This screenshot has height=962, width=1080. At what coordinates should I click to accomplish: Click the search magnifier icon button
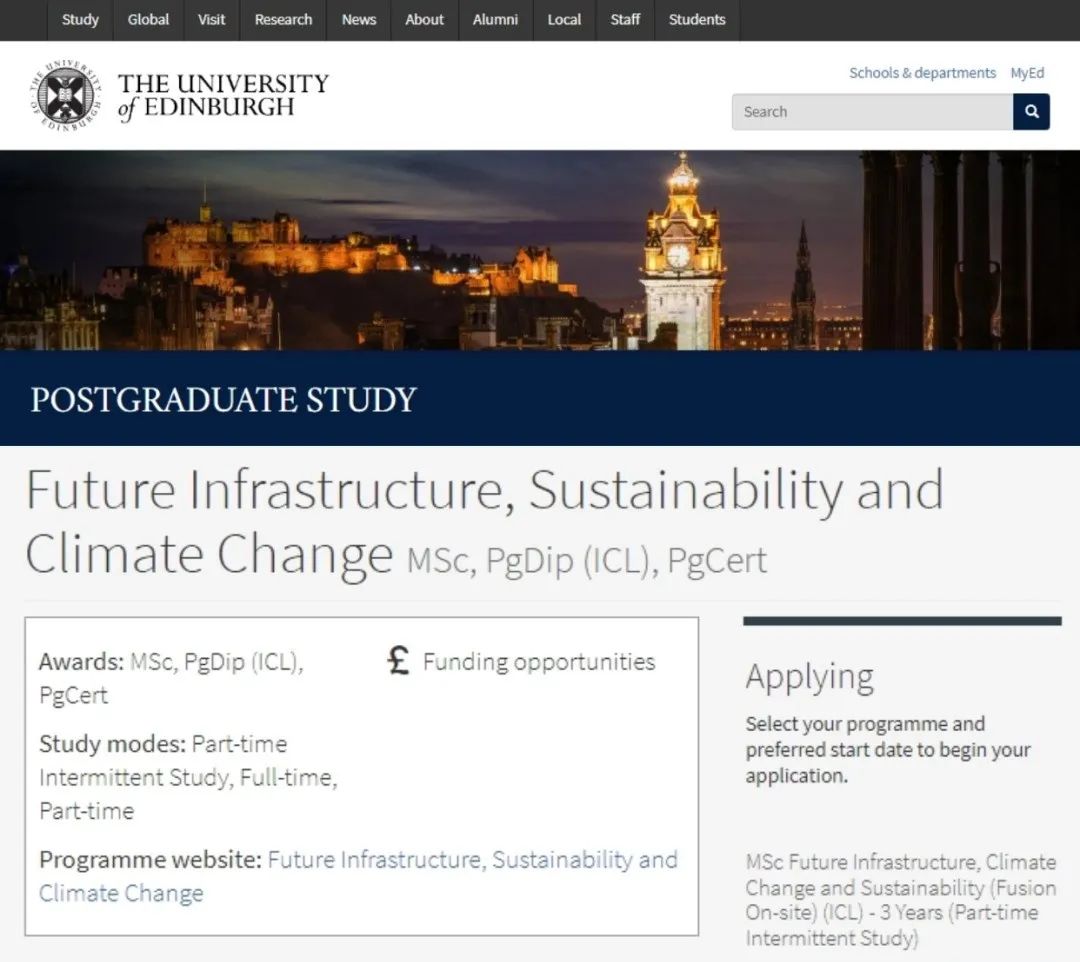pos(1031,112)
